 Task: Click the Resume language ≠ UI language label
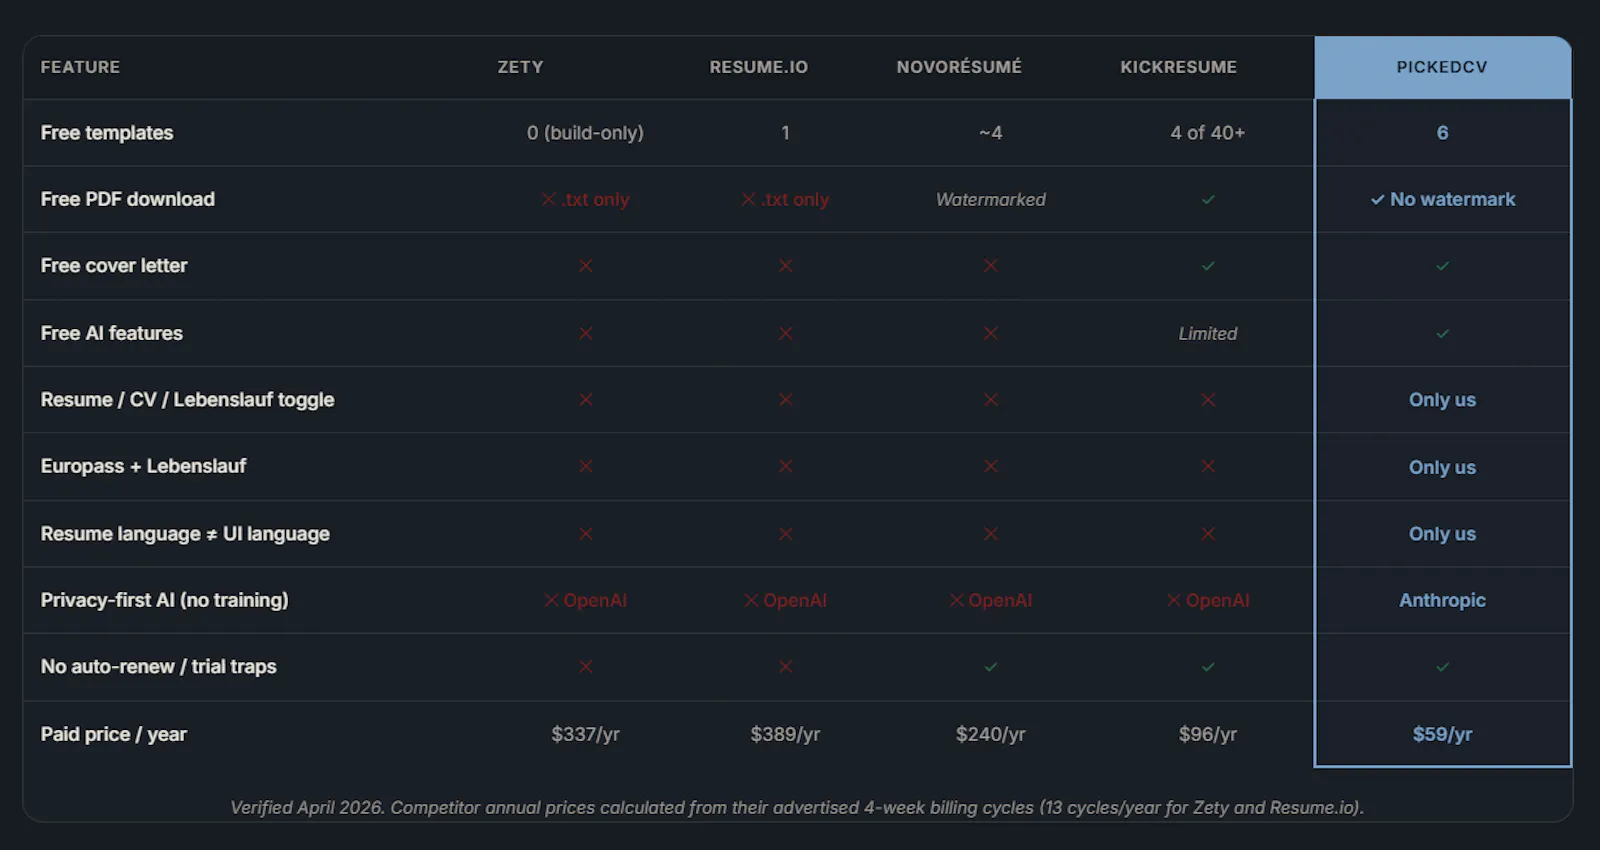coord(185,534)
